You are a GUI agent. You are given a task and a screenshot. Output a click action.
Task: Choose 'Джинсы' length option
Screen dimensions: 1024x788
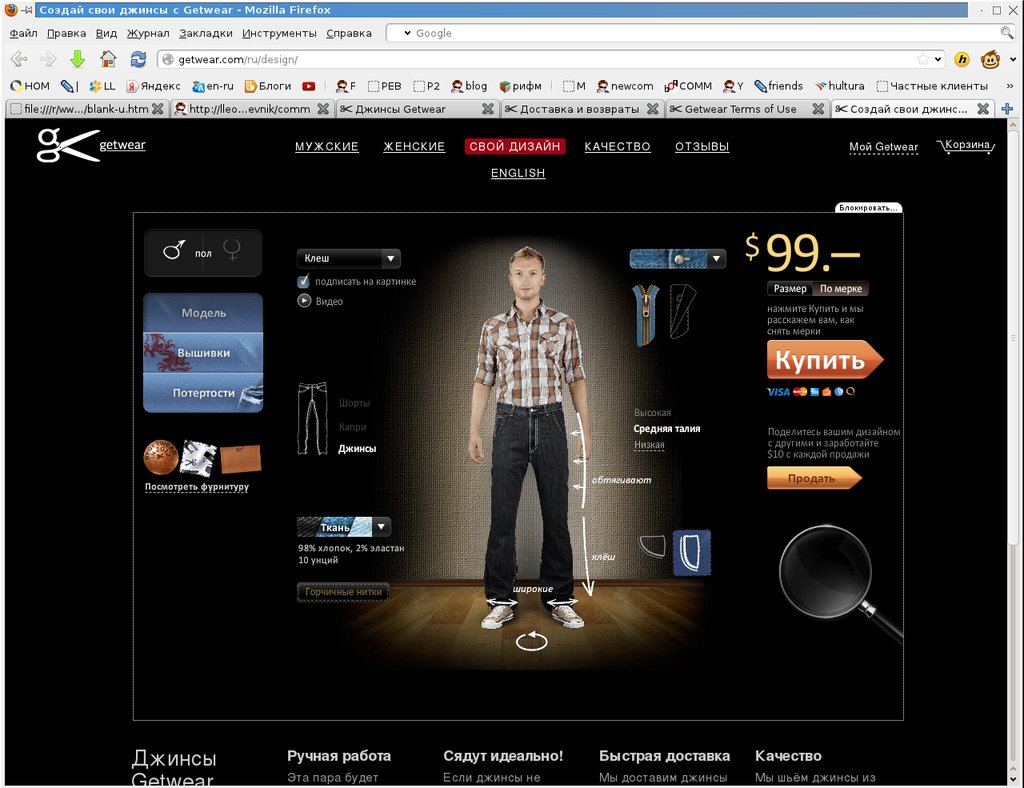click(357, 449)
